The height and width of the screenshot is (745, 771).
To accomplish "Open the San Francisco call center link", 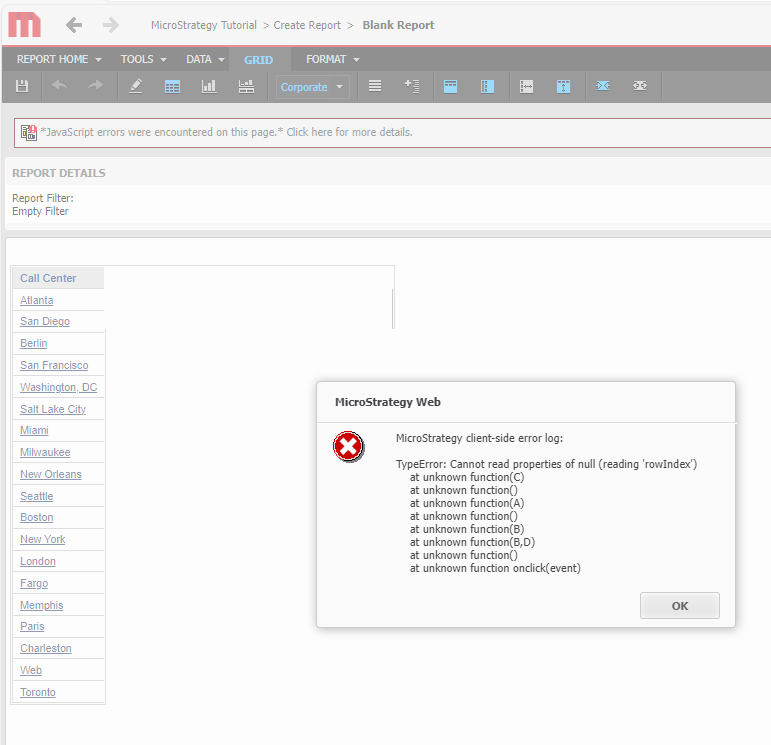I will click(x=54, y=365).
